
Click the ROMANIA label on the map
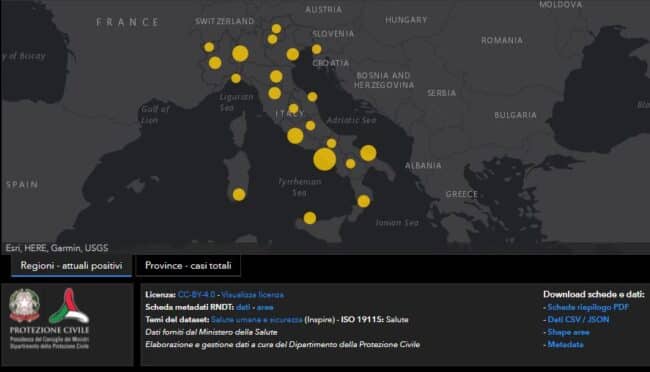502,41
